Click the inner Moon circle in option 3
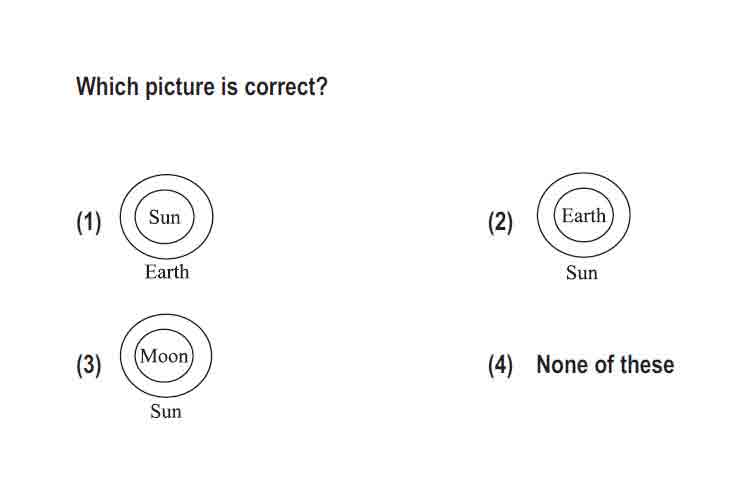 point(164,356)
